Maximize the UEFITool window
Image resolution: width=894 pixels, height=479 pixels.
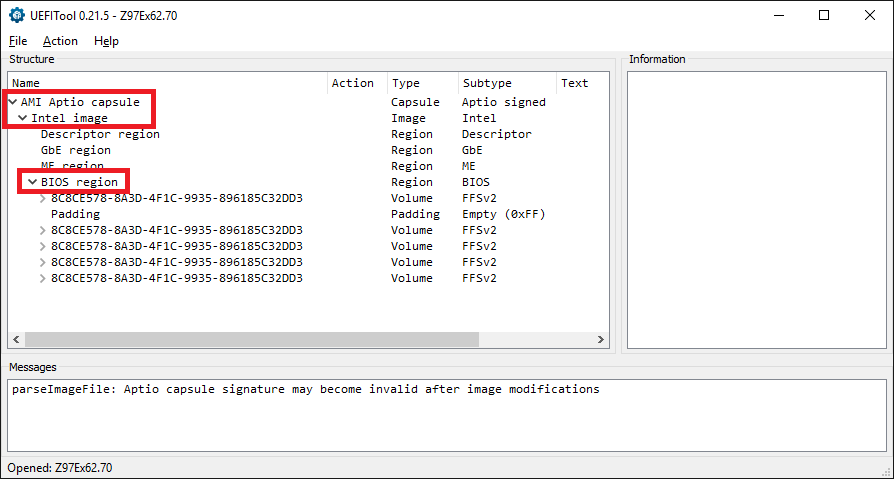(824, 15)
